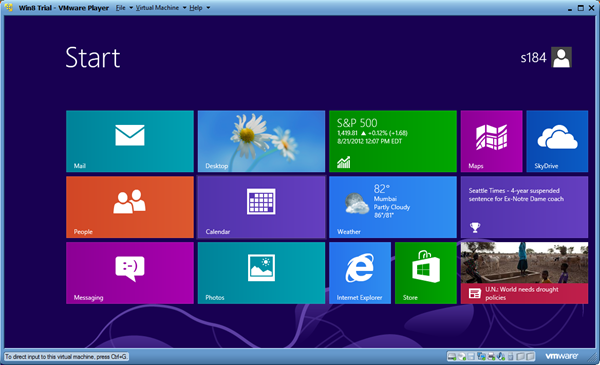Click the s184 user avatar picture
Screen dimensions: 600x365
tap(561, 57)
